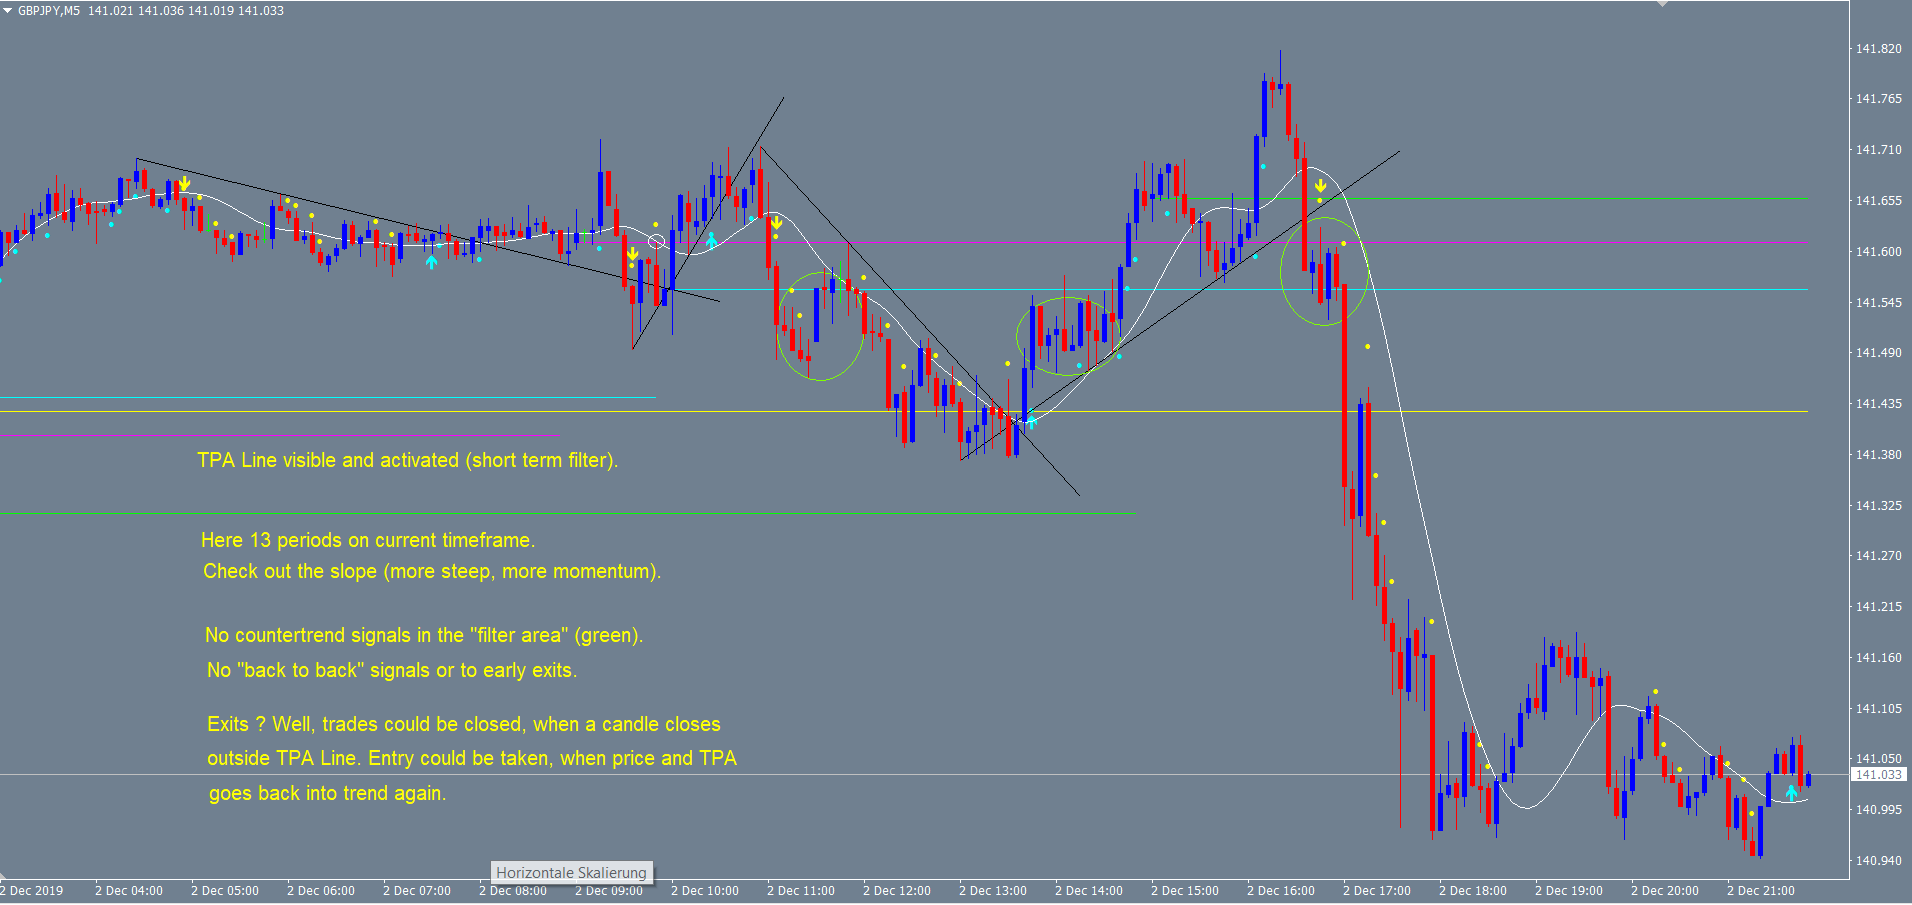The height and width of the screenshot is (905, 1912).
Task: Select the yellow sell arrow near 04:30
Action: coord(185,185)
